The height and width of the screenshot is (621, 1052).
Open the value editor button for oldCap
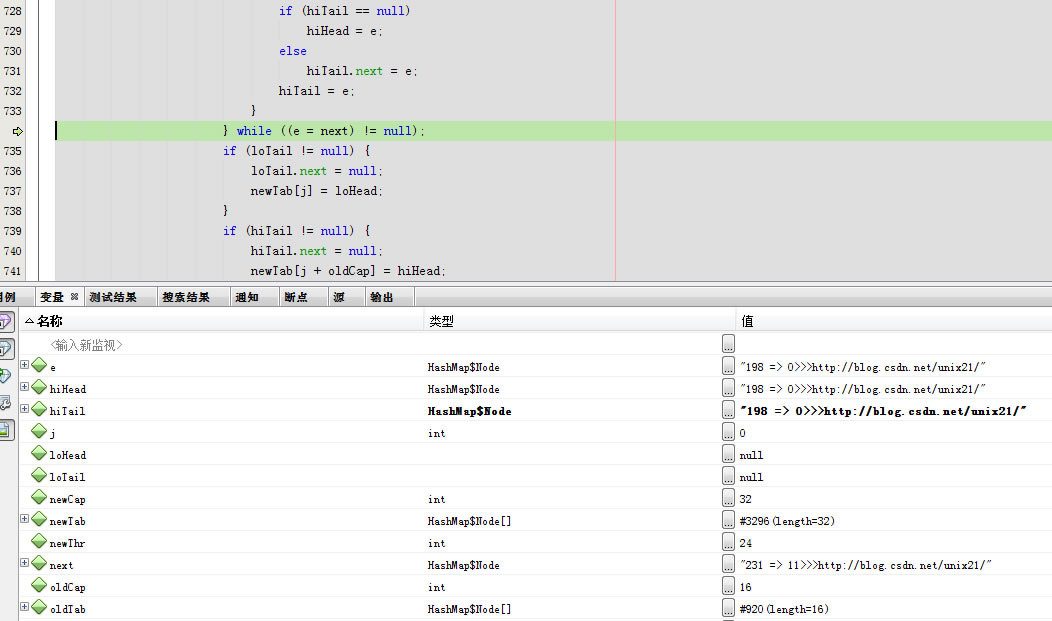729,585
